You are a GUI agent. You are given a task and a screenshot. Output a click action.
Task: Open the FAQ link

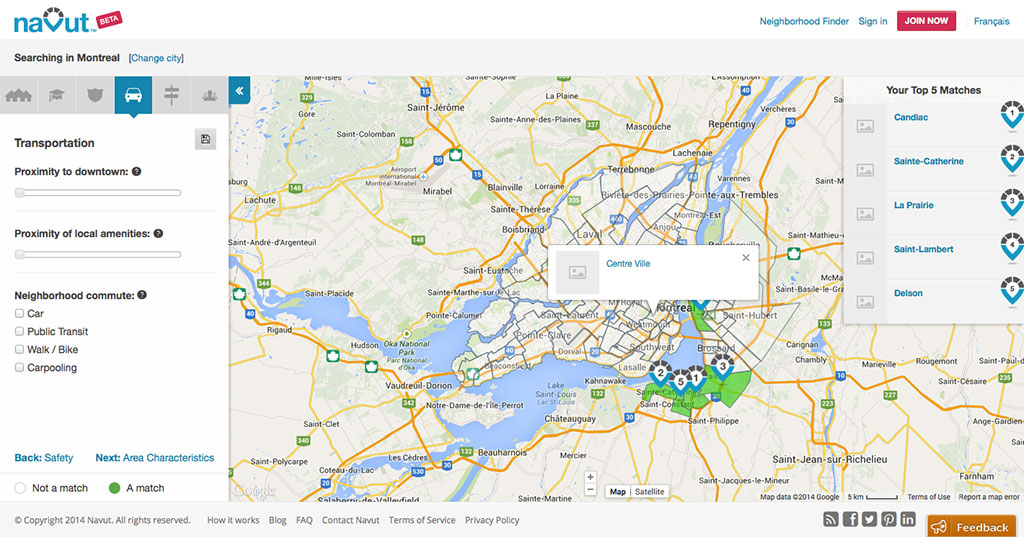click(304, 521)
